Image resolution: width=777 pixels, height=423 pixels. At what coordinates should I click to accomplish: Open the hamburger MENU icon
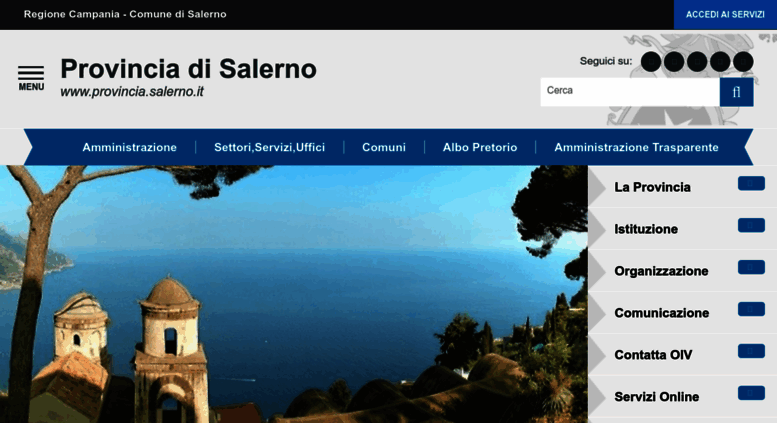pyautogui.click(x=31, y=78)
